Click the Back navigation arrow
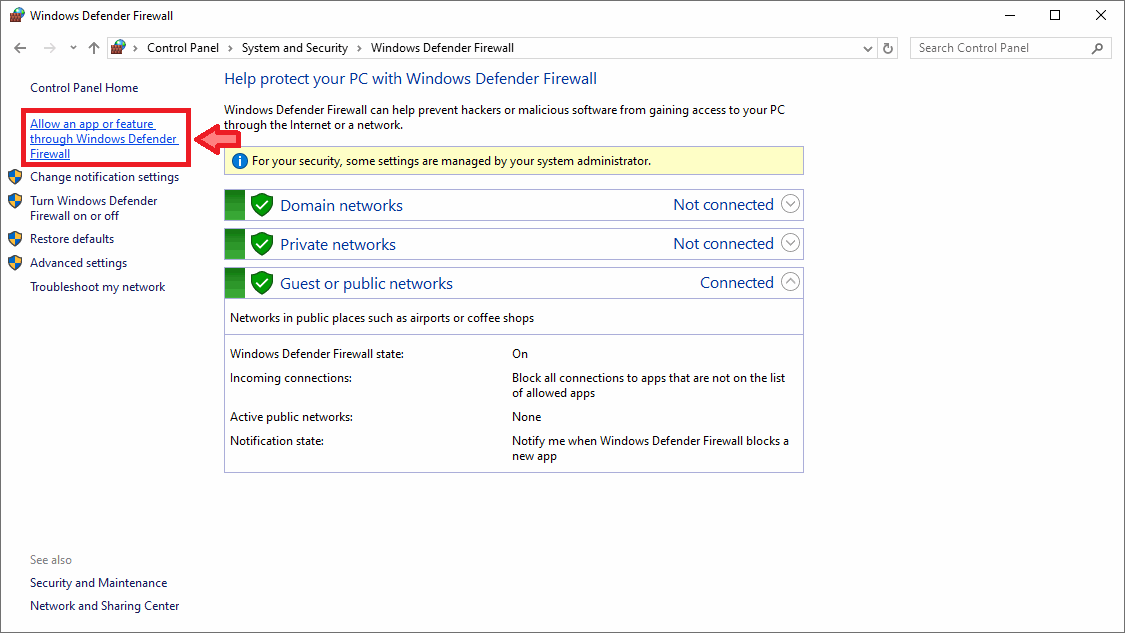This screenshot has height=633, width=1125. [x=20, y=48]
